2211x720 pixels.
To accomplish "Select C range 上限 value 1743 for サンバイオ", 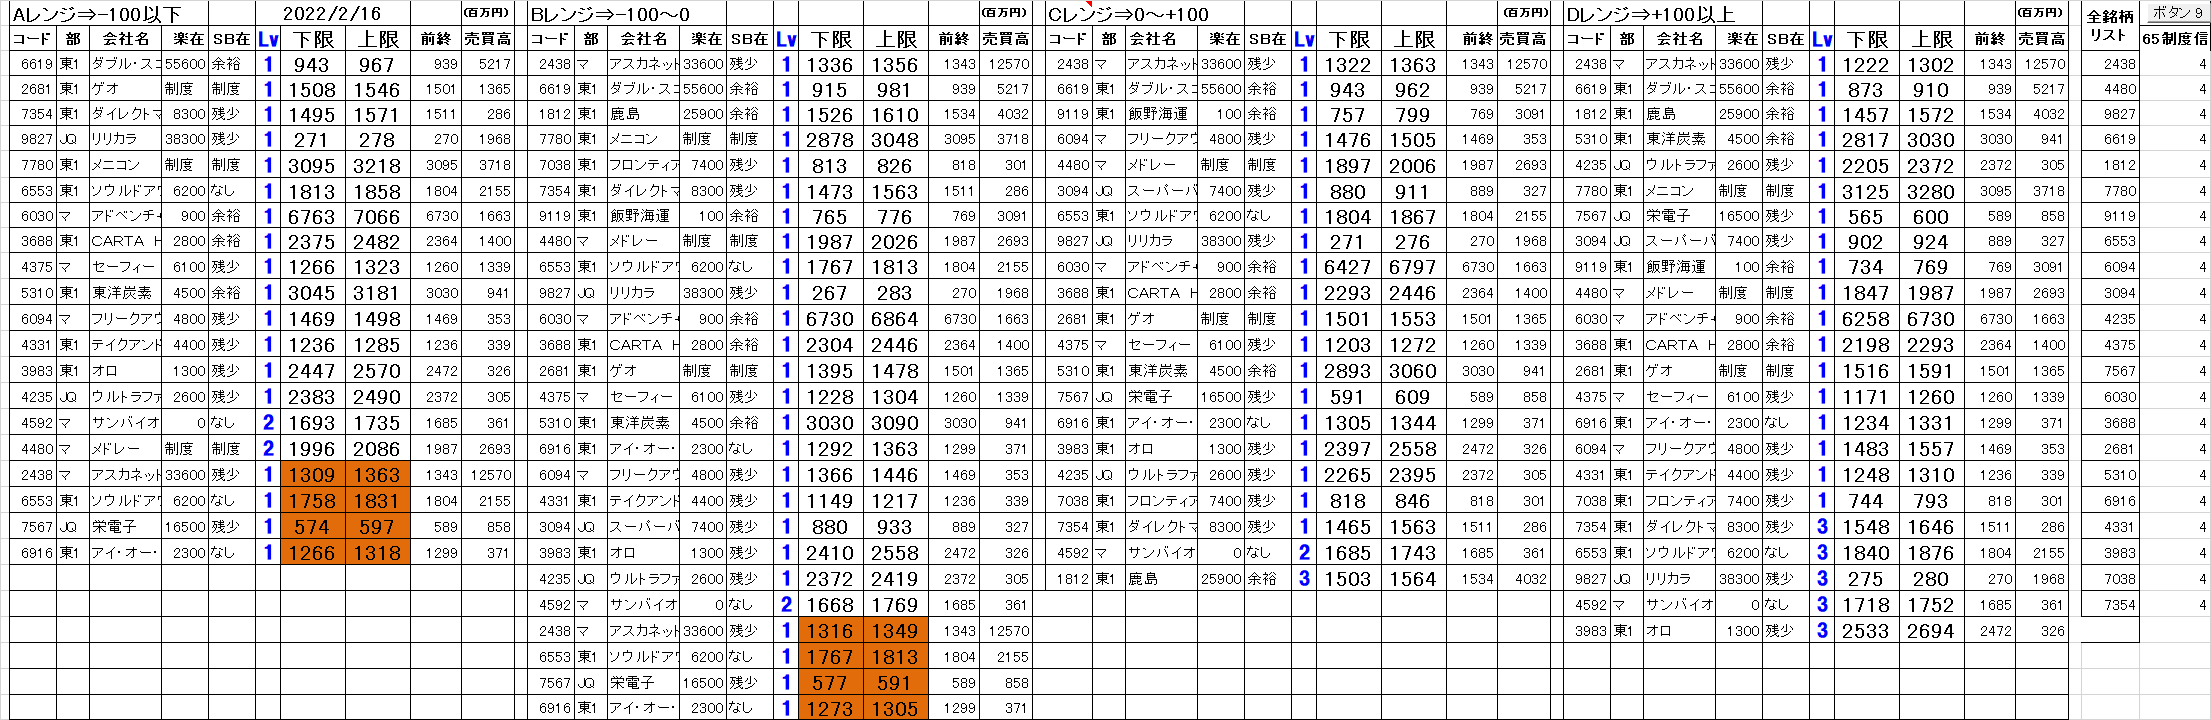I will click(x=1413, y=553).
